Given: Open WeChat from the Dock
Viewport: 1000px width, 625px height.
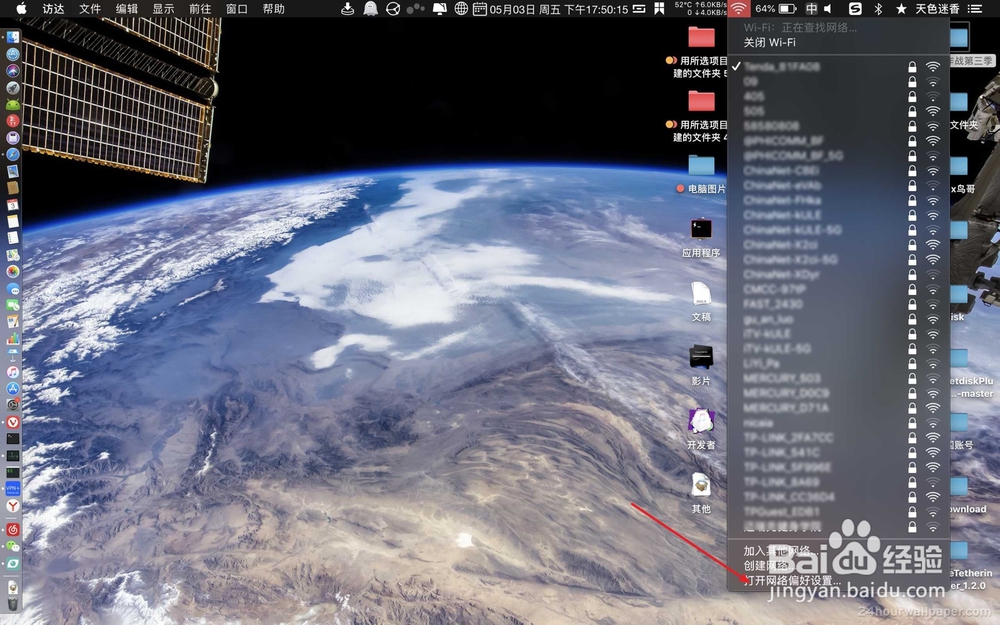Looking at the screenshot, I should [x=13, y=547].
